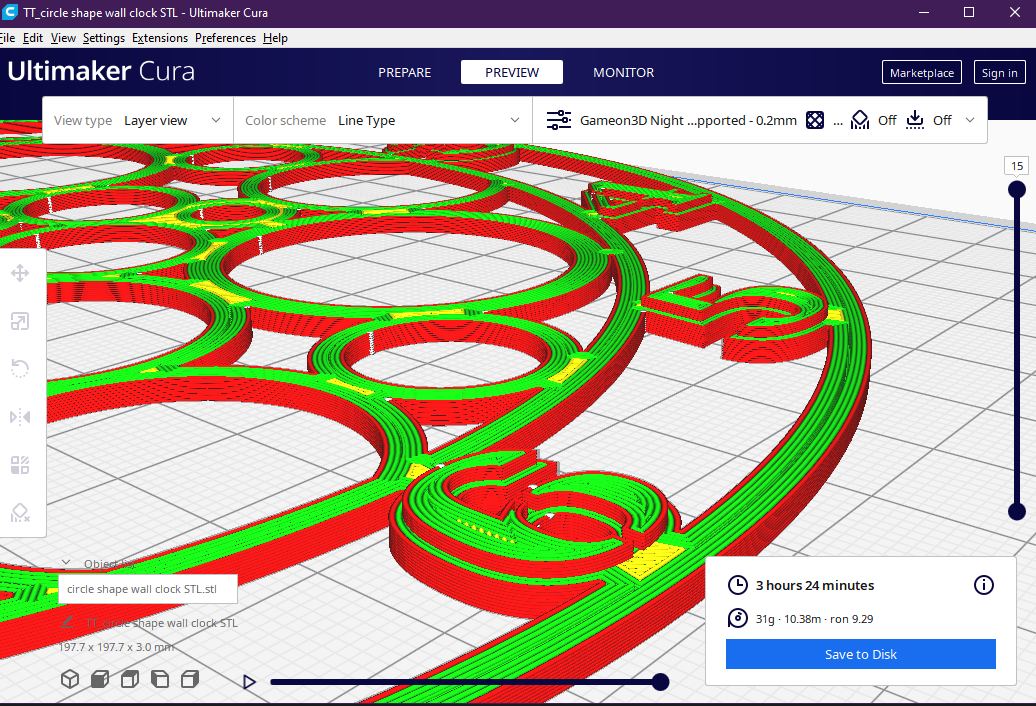Click the build plate adhesion icon
The height and width of the screenshot is (706, 1036).
[915, 120]
